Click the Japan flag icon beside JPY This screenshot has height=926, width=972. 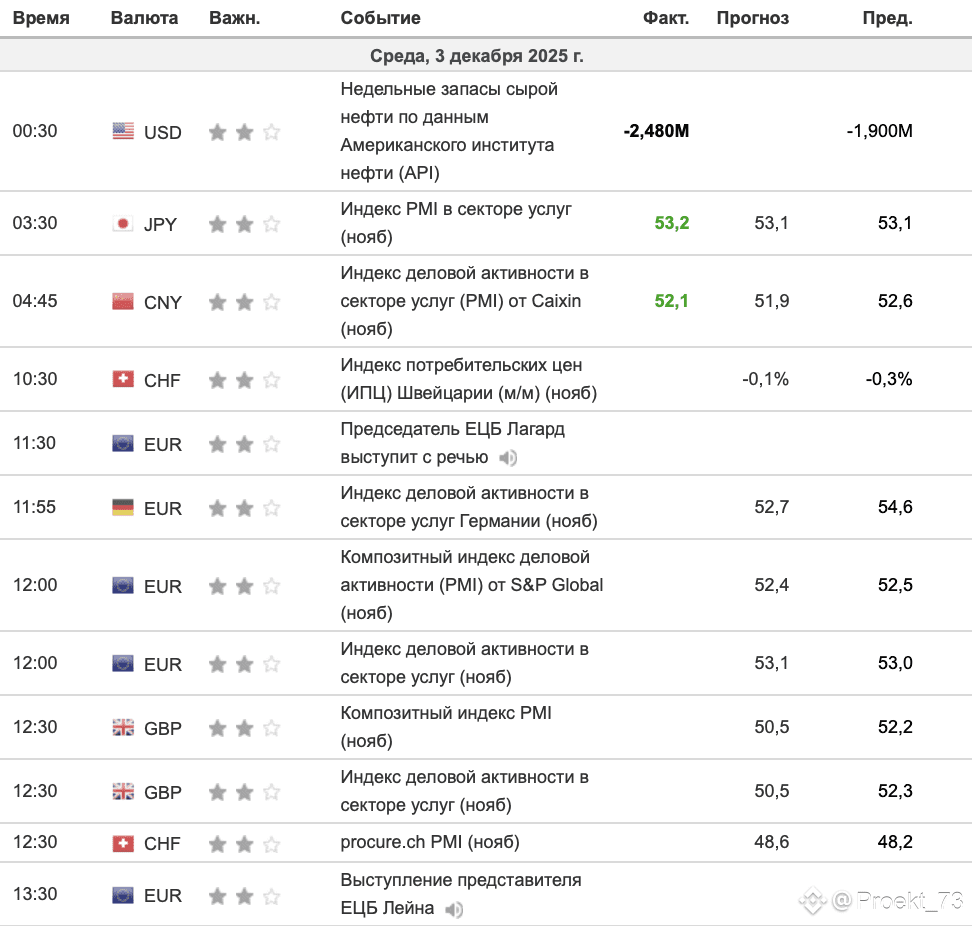click(x=123, y=223)
